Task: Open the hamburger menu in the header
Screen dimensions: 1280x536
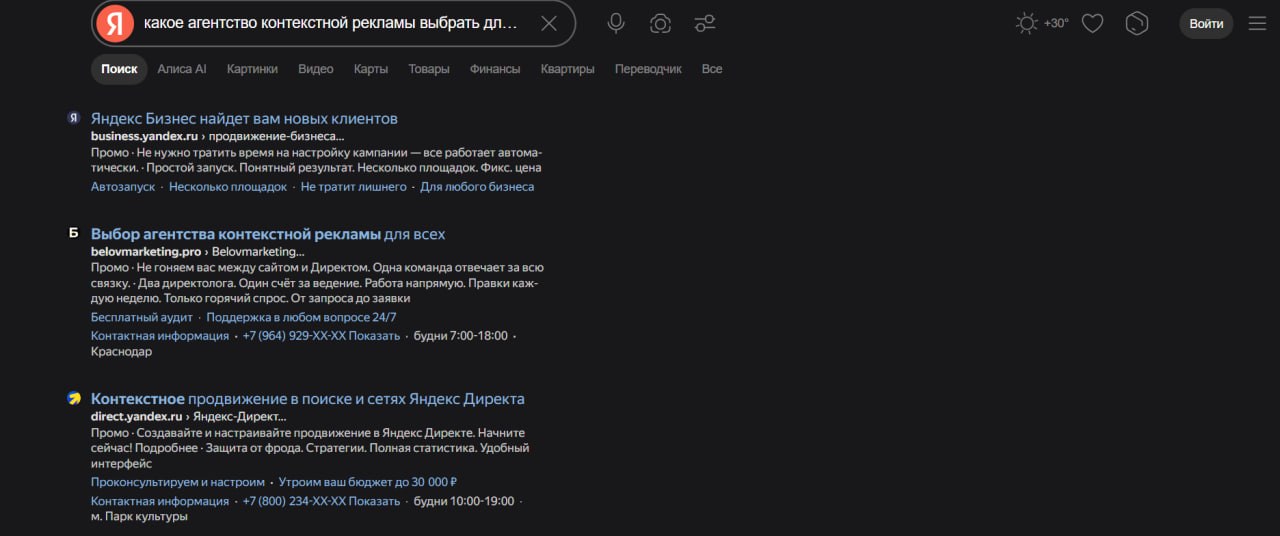Action: [1257, 23]
